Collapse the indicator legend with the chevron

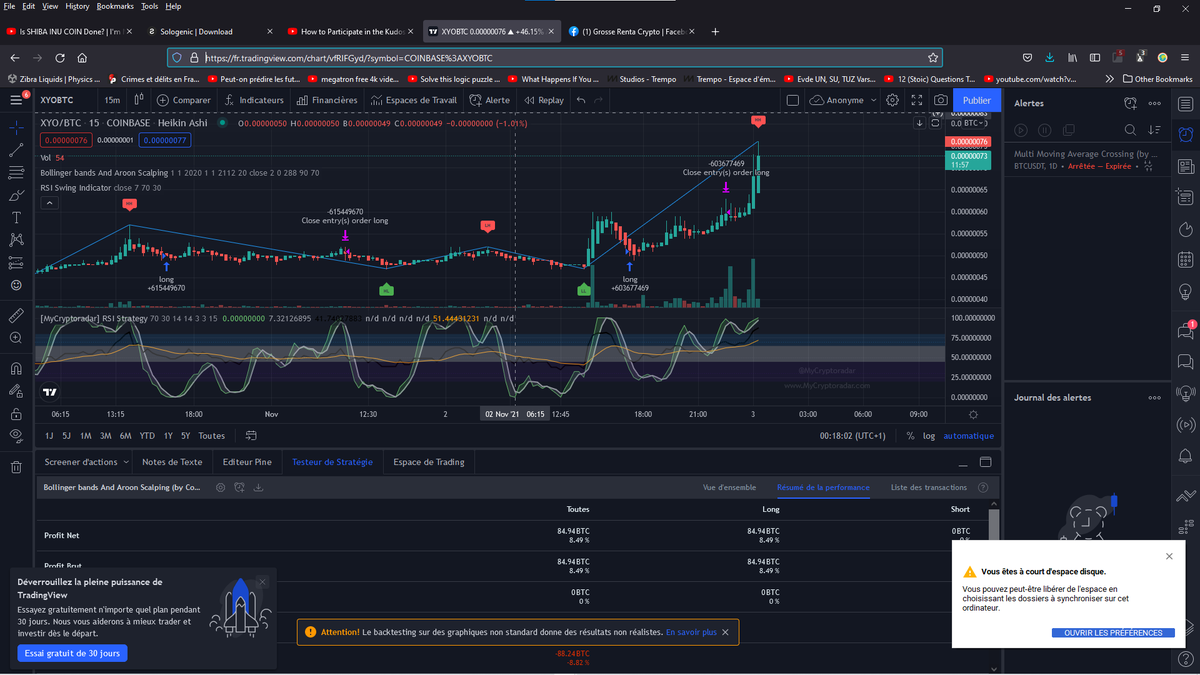pyautogui.click(x=49, y=202)
